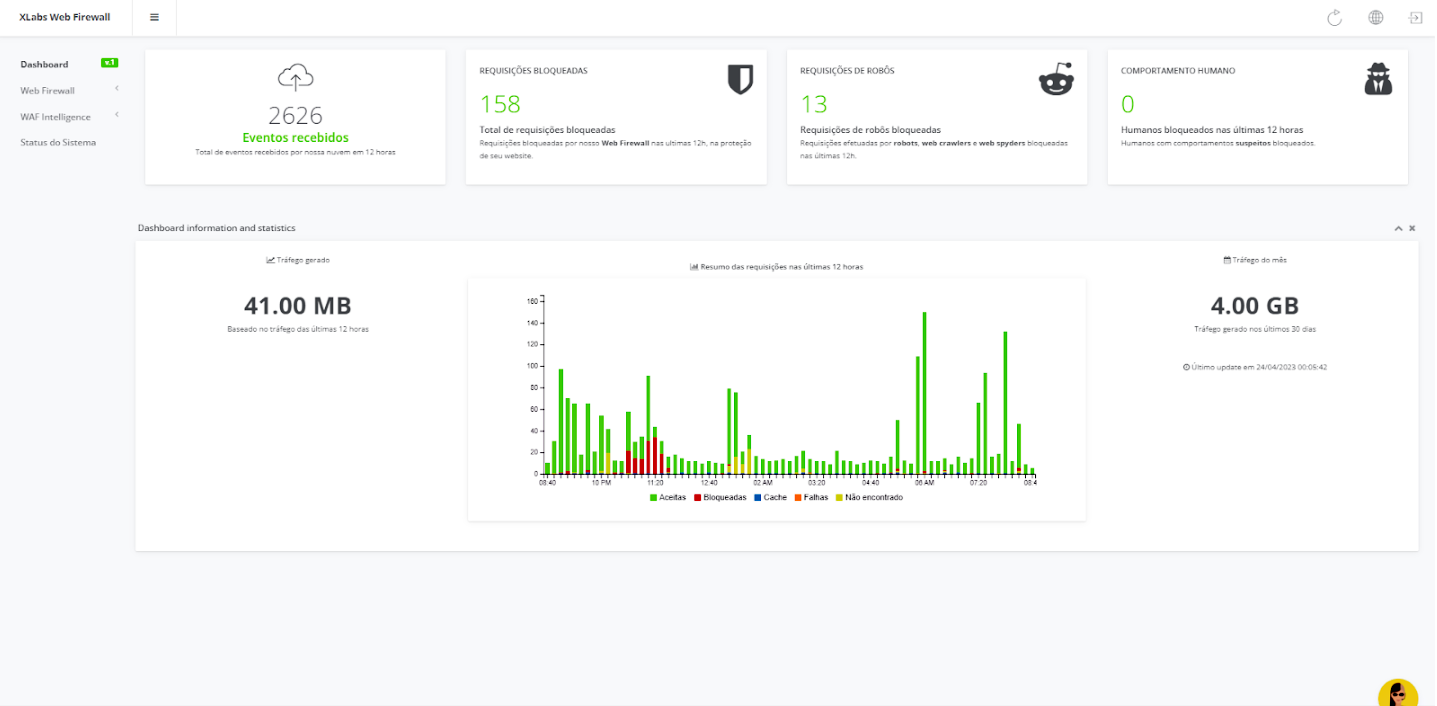The image size is (1437, 706).
Task: Collapse the Dashboard information and statistics panel
Action: point(1398,228)
